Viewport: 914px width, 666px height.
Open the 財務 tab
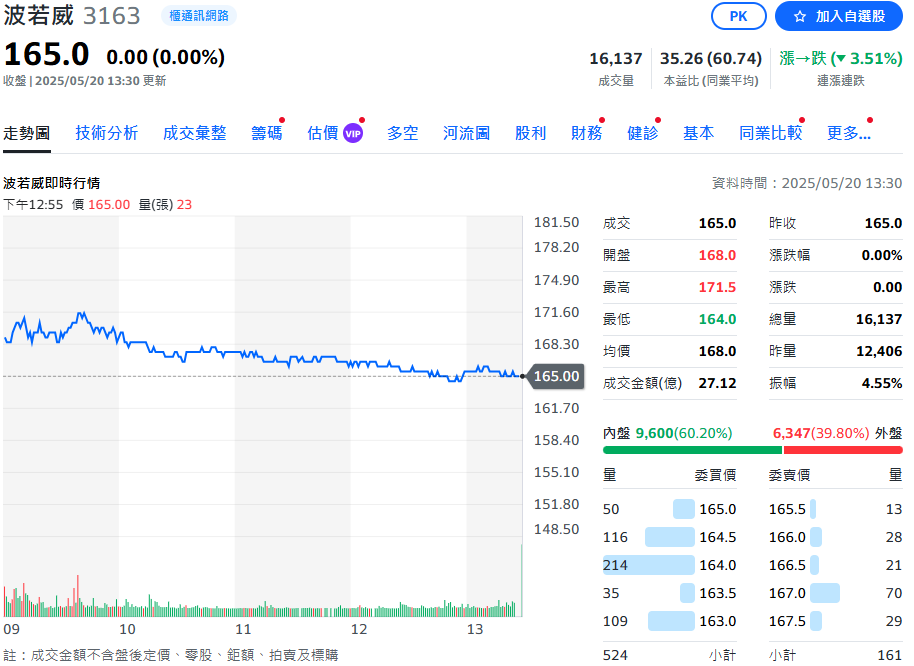[x=586, y=133]
